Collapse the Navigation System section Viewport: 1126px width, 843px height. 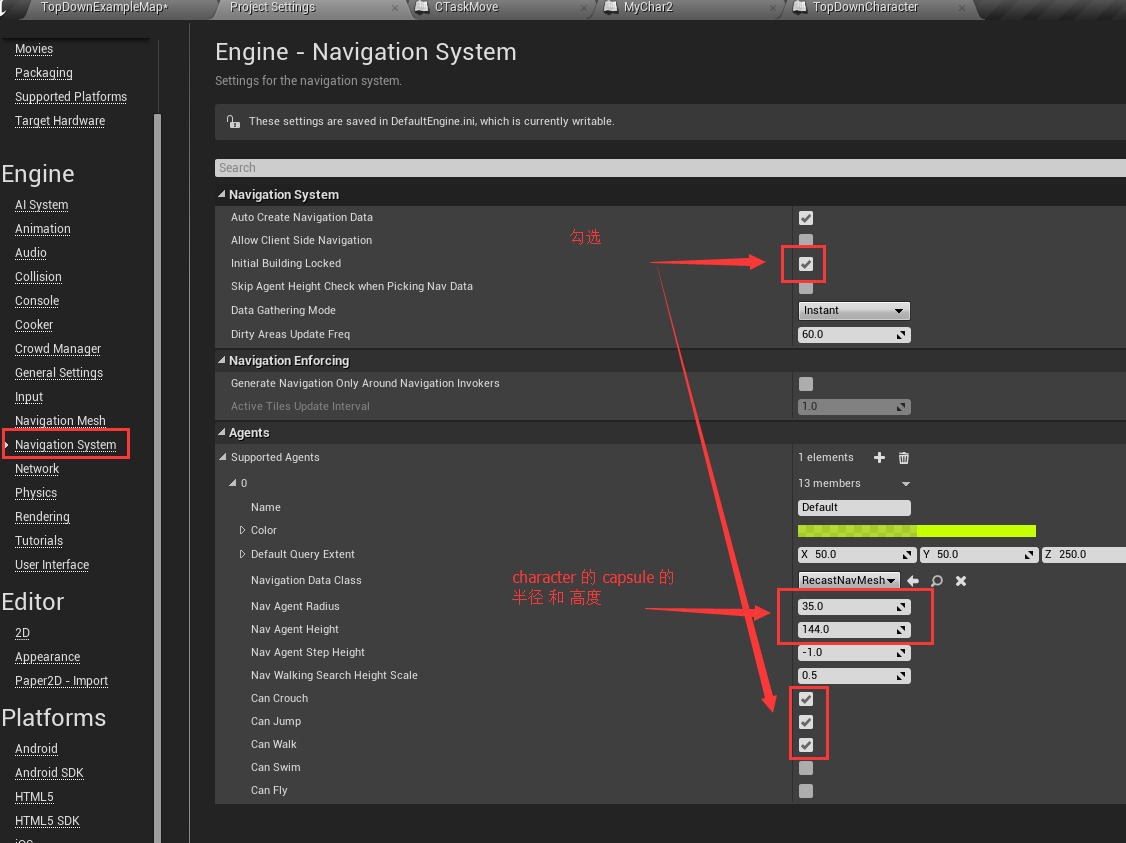click(221, 194)
